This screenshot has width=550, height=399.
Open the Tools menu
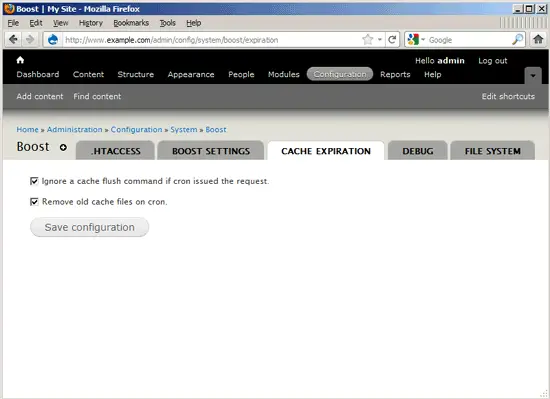(168, 23)
